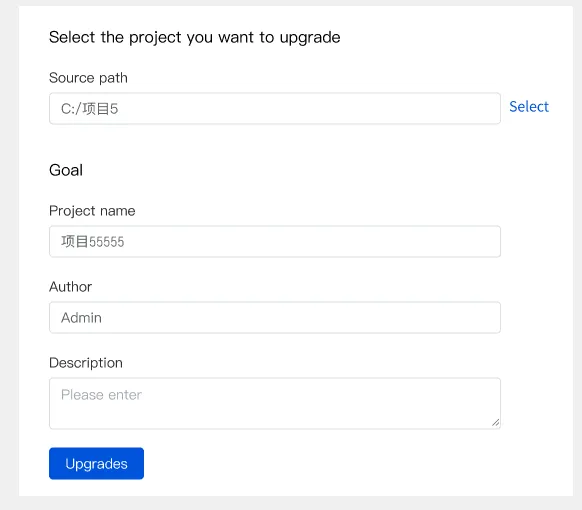Place cursor on the C:/项目5 path text

(89, 109)
